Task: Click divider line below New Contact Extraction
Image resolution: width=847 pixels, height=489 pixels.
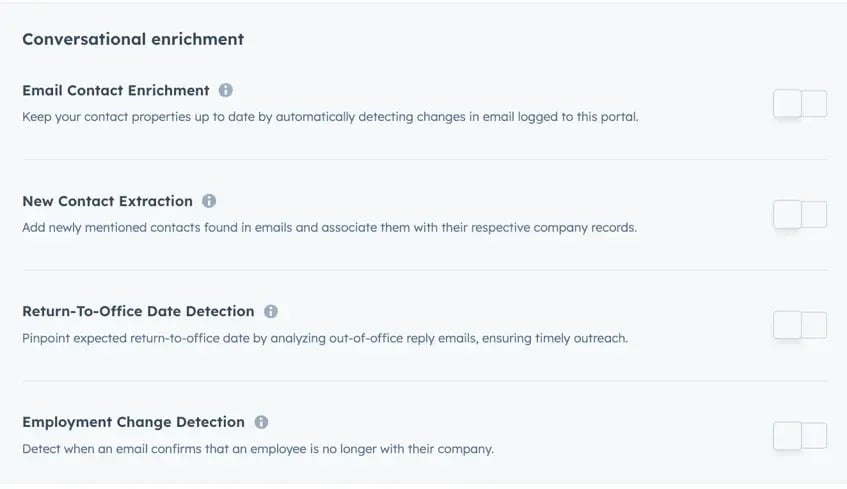Action: 424,270
